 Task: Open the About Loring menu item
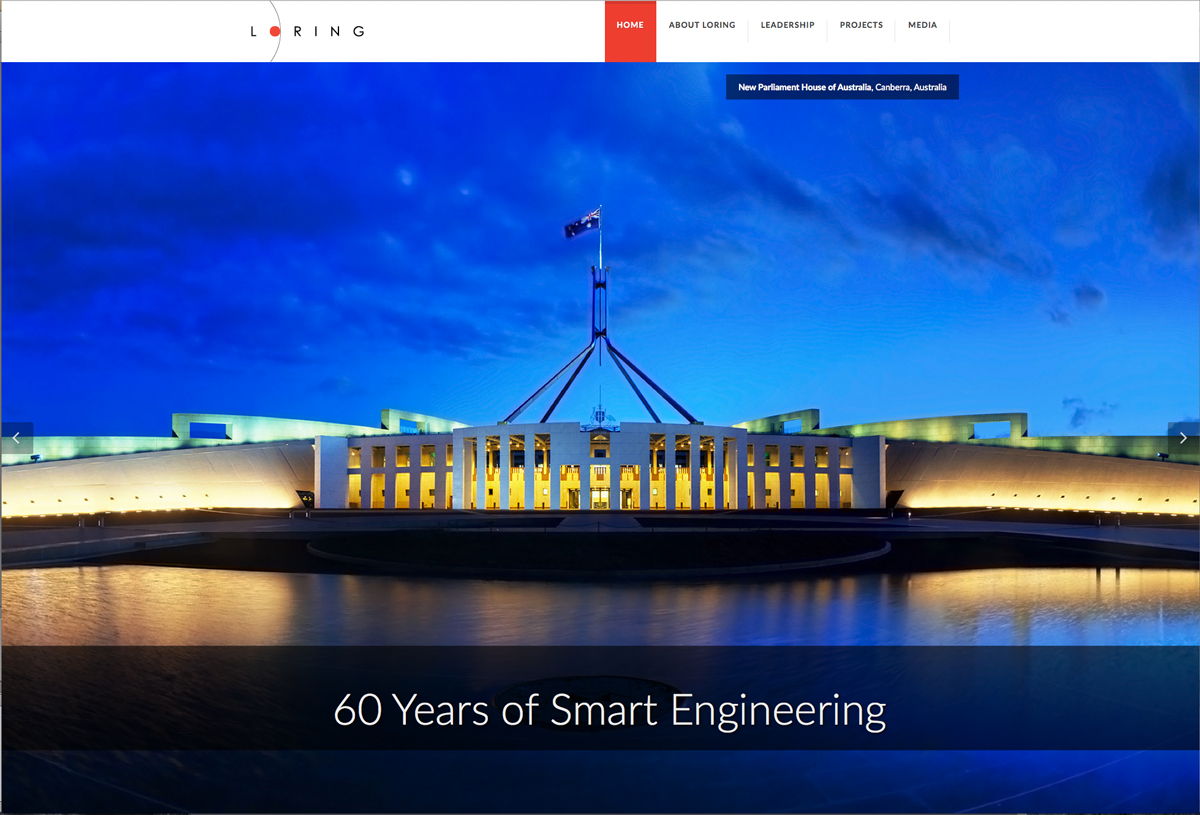[x=702, y=25]
